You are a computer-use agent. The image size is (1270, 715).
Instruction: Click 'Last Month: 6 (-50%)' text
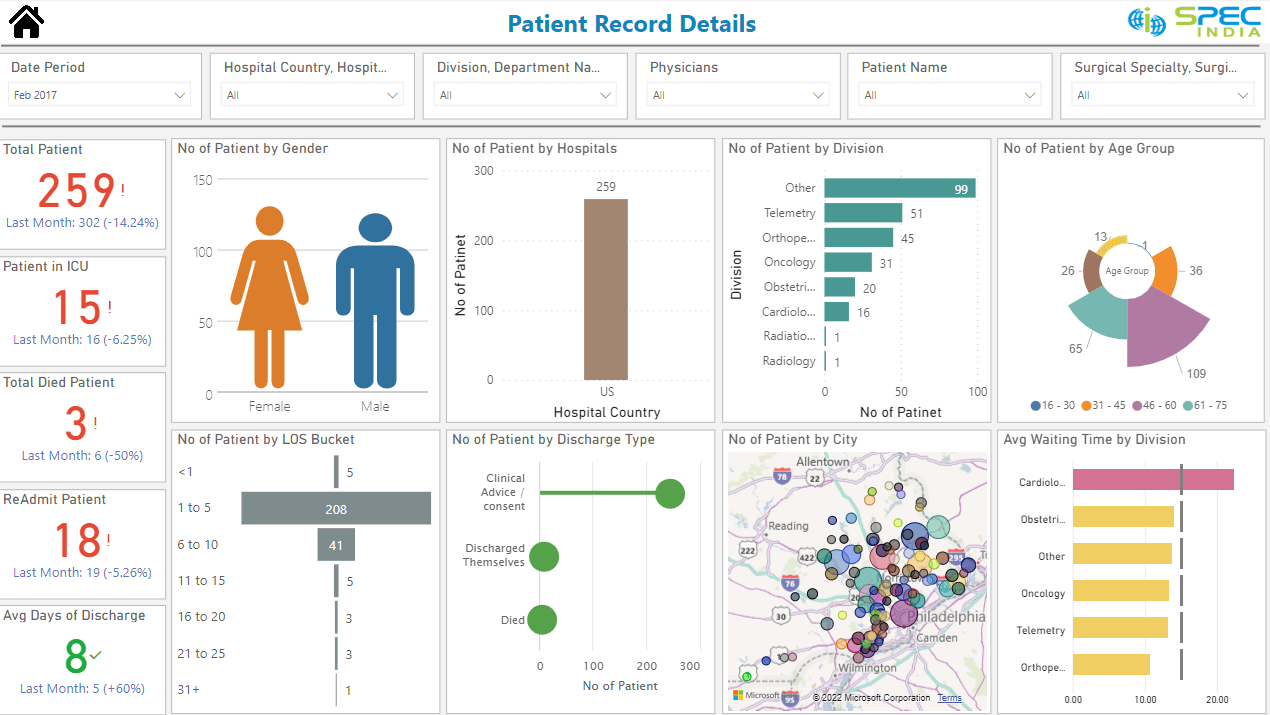(82, 456)
